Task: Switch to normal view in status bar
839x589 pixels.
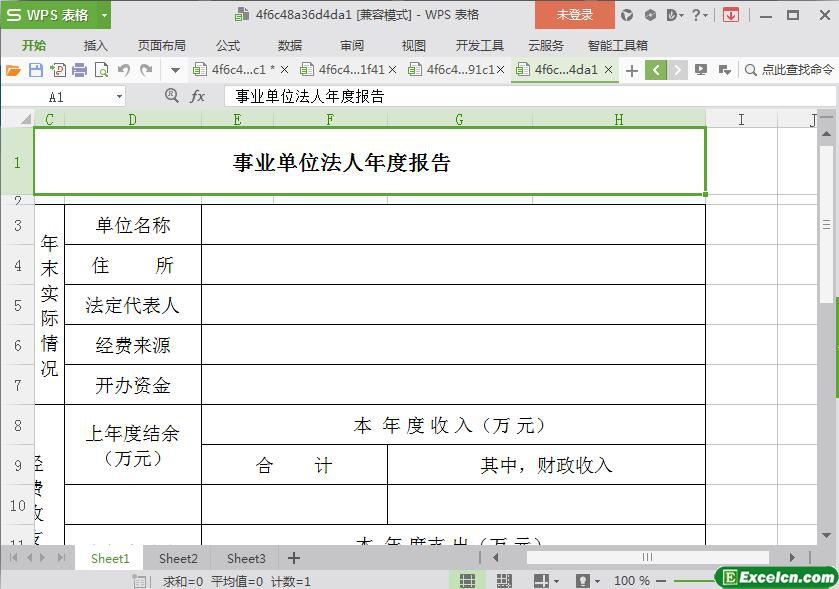Action: pos(467,580)
